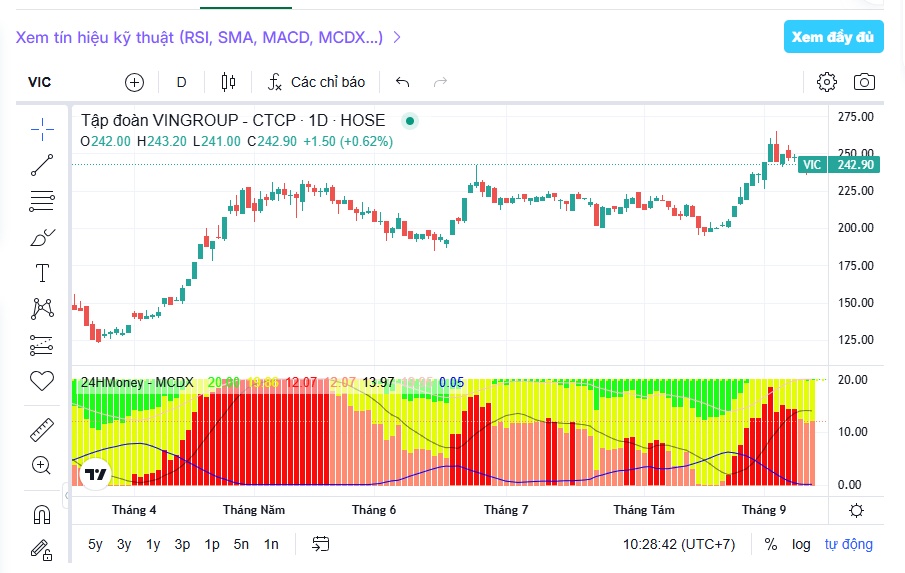Image resolution: width=905 pixels, height=573 pixels.
Task: Click the 275.00 price axis label
Action: [x=856, y=117]
